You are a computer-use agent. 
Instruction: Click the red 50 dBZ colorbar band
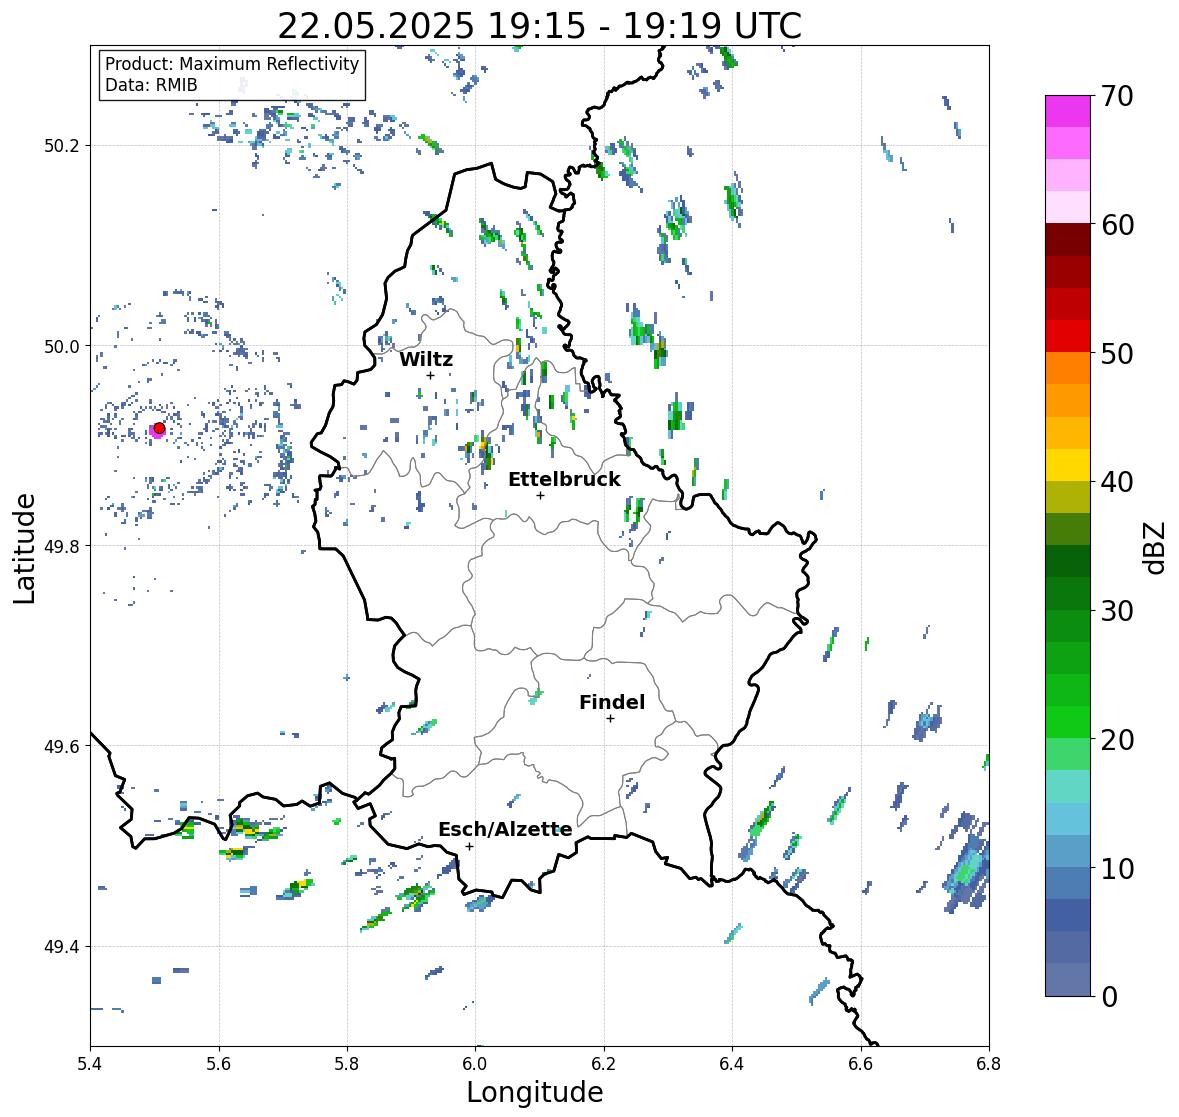[1068, 336]
